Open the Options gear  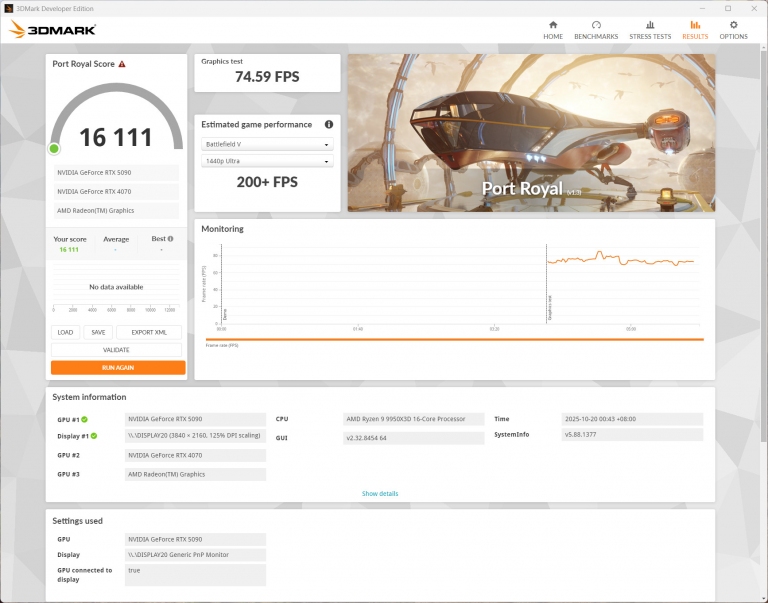(x=733, y=29)
